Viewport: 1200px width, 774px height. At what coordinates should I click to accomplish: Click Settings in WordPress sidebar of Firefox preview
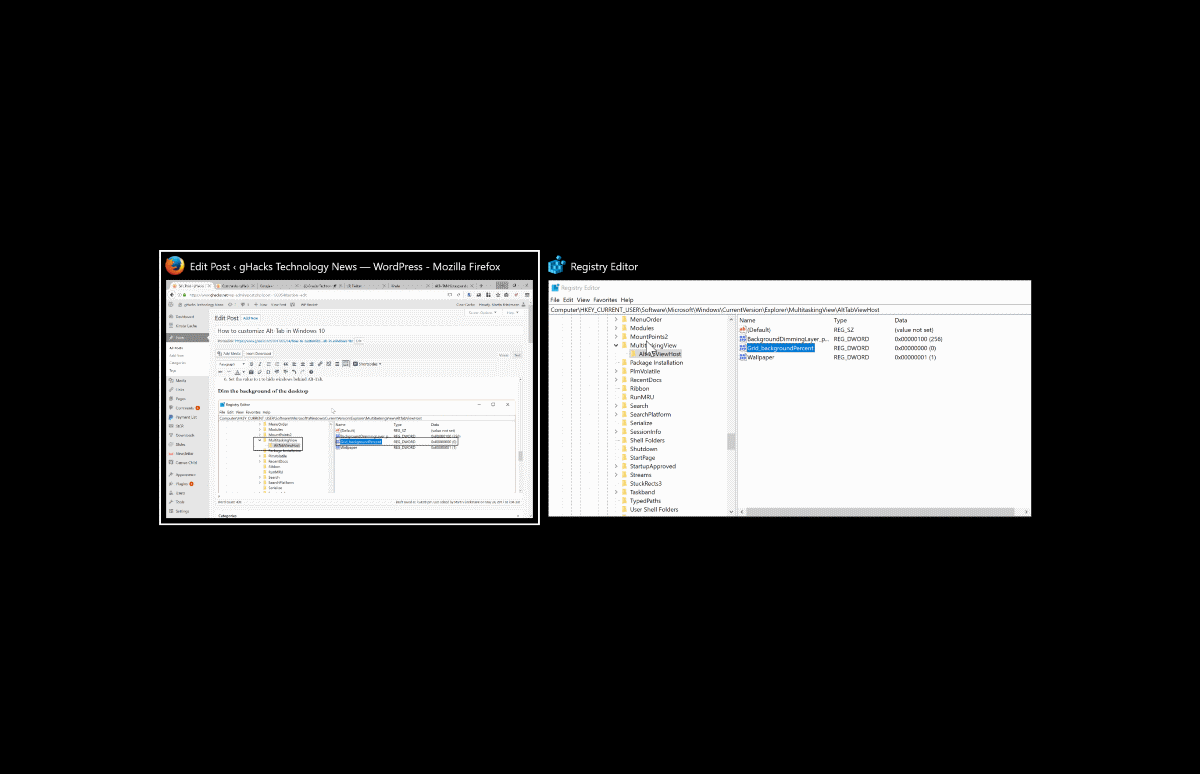click(x=180, y=511)
